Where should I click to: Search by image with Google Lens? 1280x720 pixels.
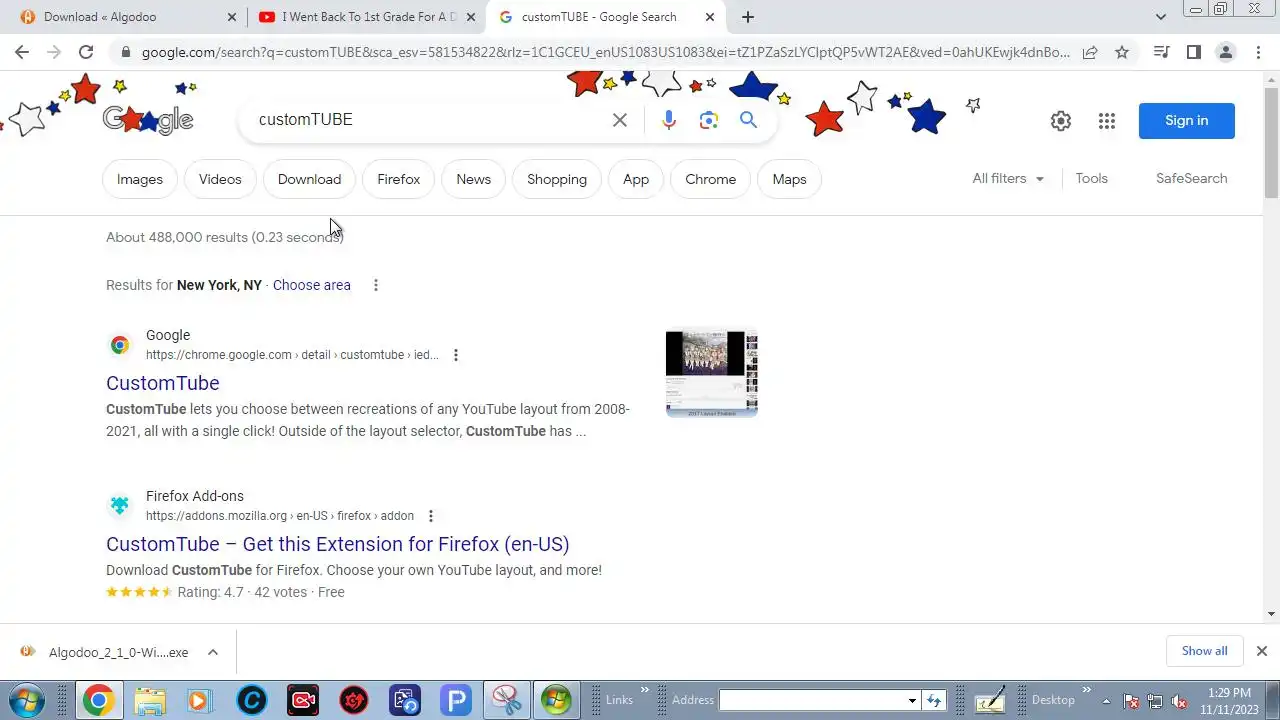pyautogui.click(x=709, y=120)
